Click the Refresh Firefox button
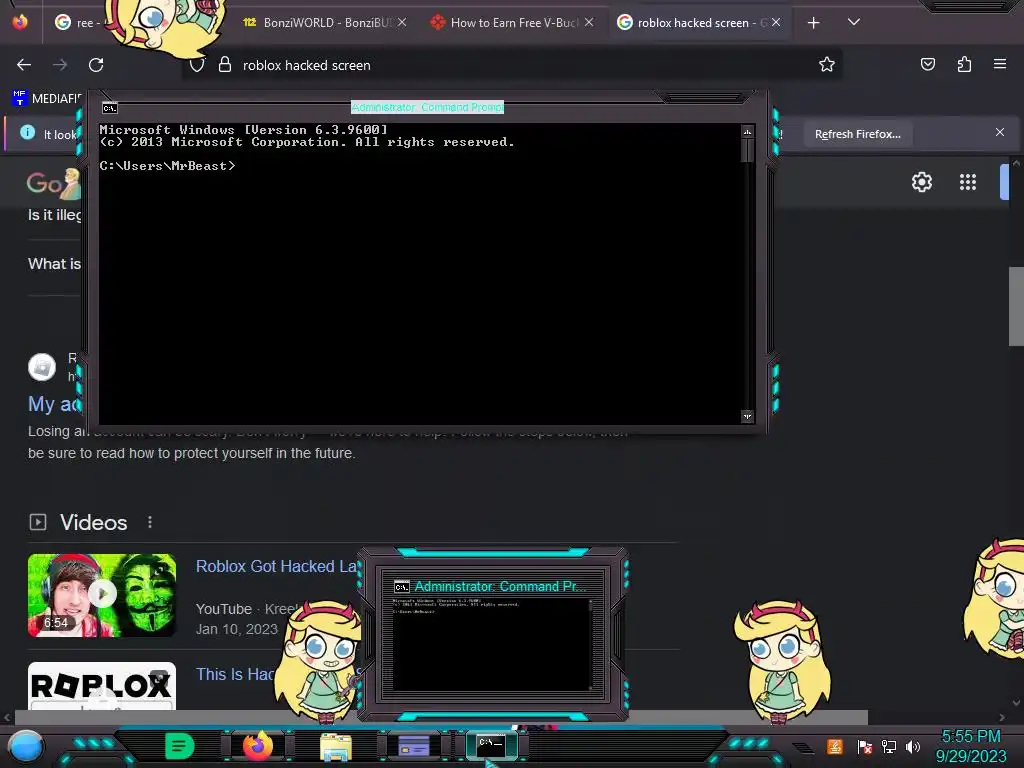Viewport: 1024px width, 768px height. (x=857, y=134)
